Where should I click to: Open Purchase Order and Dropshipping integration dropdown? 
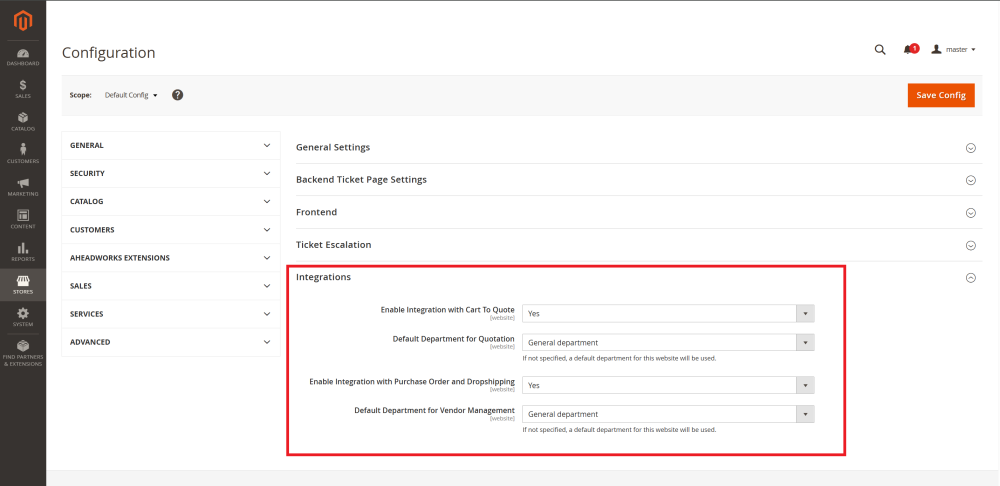tap(668, 385)
